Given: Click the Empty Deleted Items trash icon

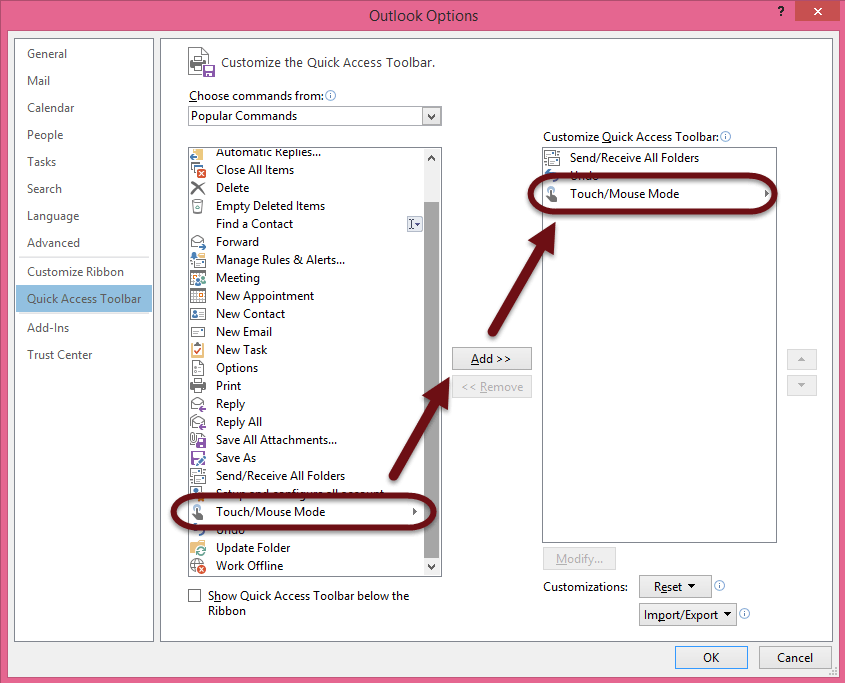Looking at the screenshot, I should coord(198,206).
